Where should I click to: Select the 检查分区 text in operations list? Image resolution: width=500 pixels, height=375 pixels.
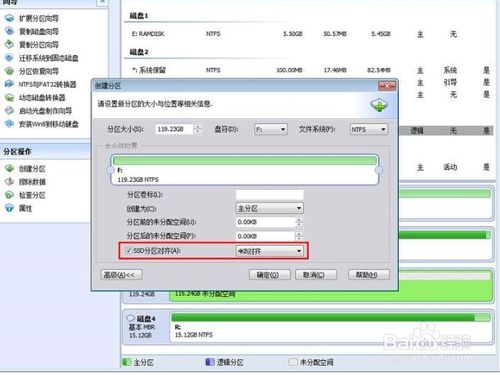32,195
